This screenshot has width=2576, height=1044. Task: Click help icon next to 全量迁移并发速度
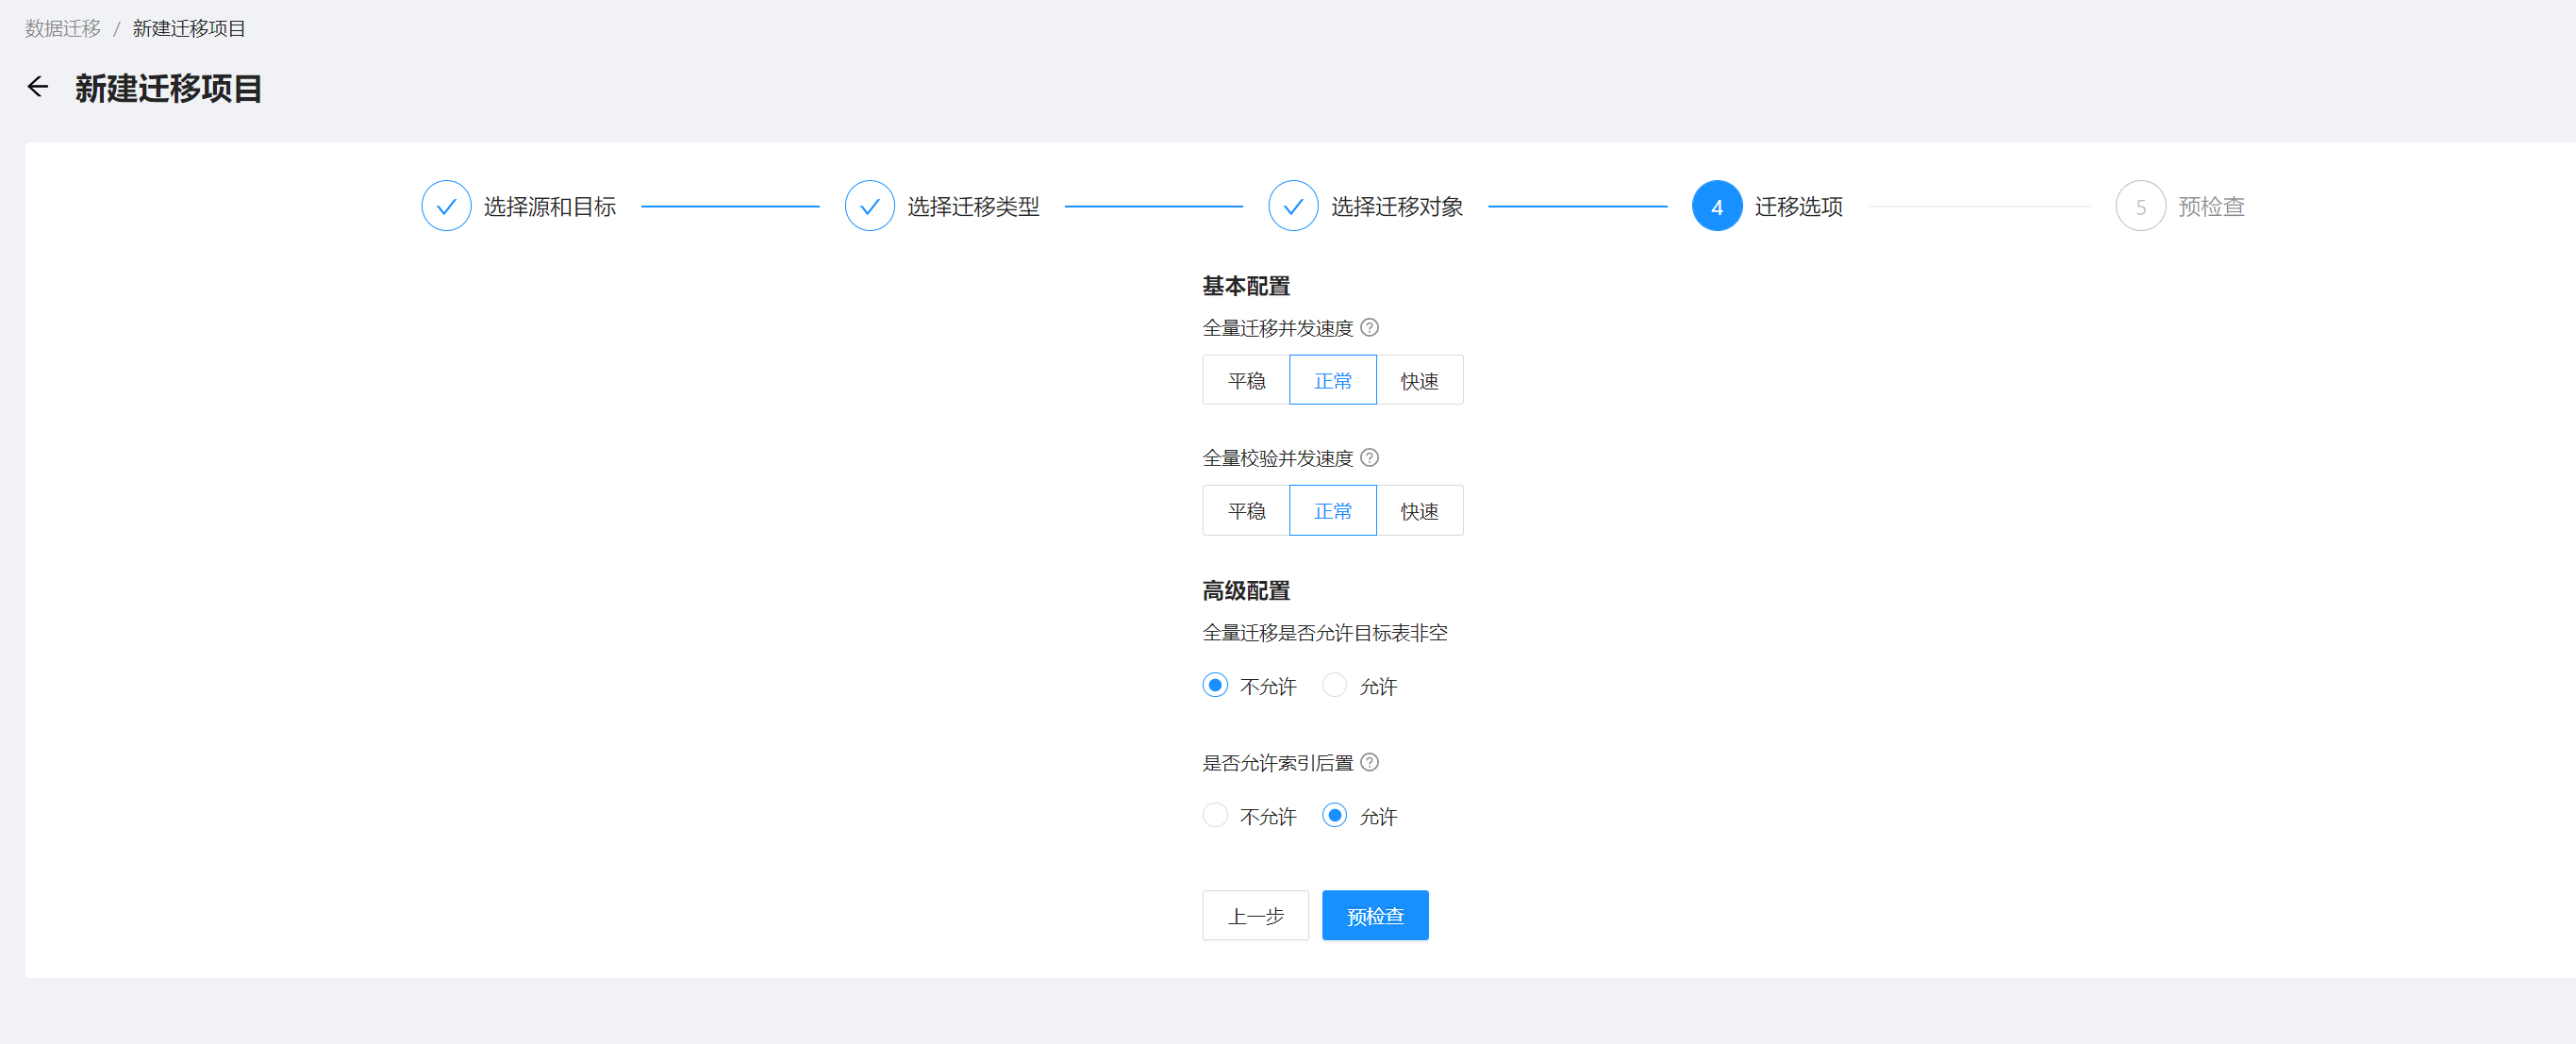click(x=1370, y=327)
